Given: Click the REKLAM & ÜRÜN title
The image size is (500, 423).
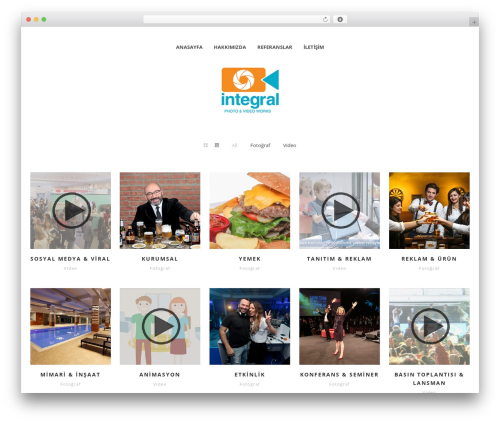Looking at the screenshot, I should click(x=429, y=259).
